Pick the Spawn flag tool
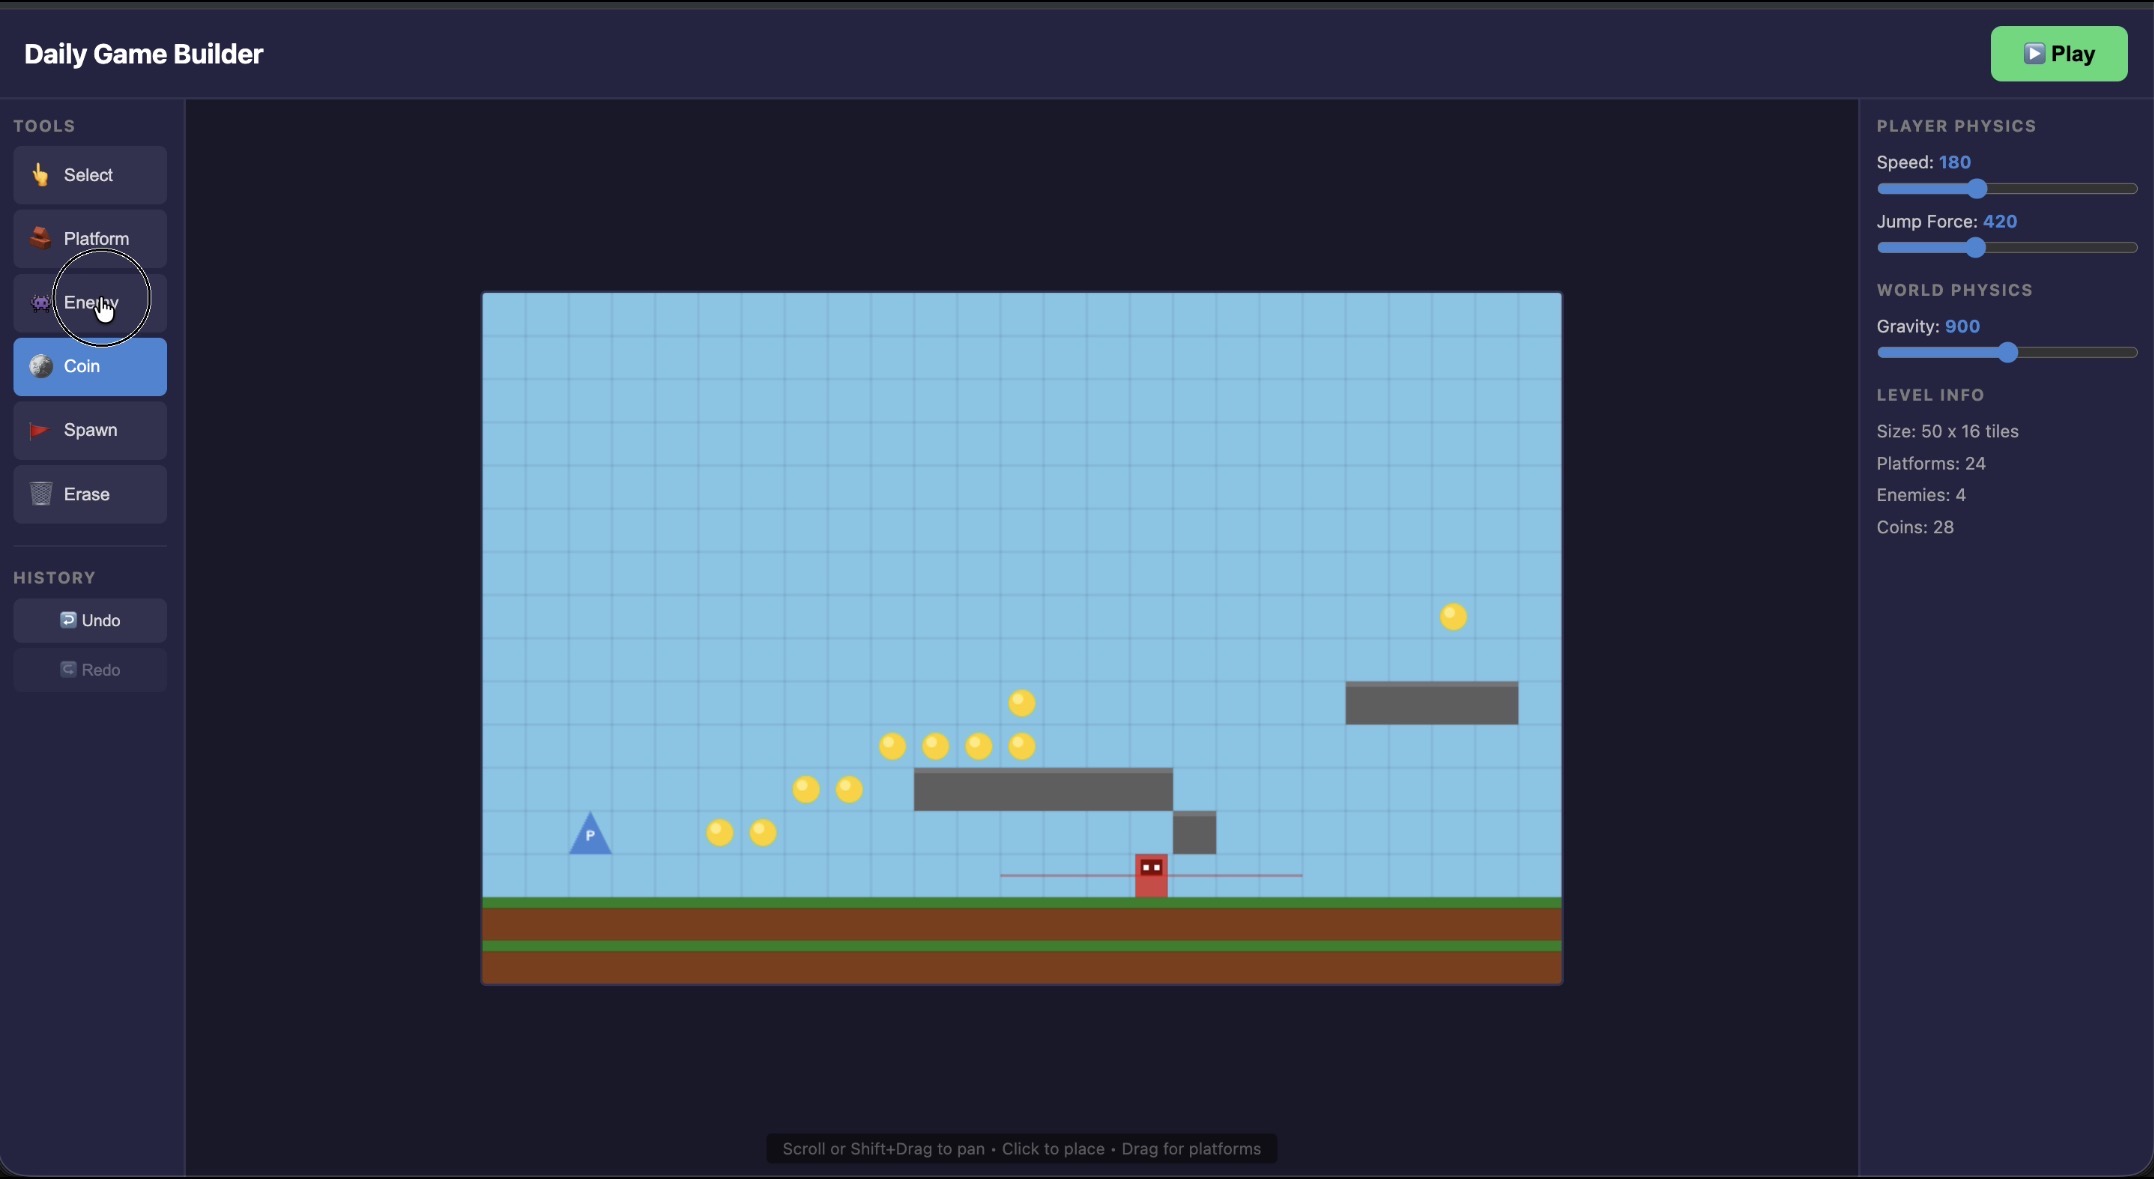2154x1179 pixels. click(x=89, y=430)
